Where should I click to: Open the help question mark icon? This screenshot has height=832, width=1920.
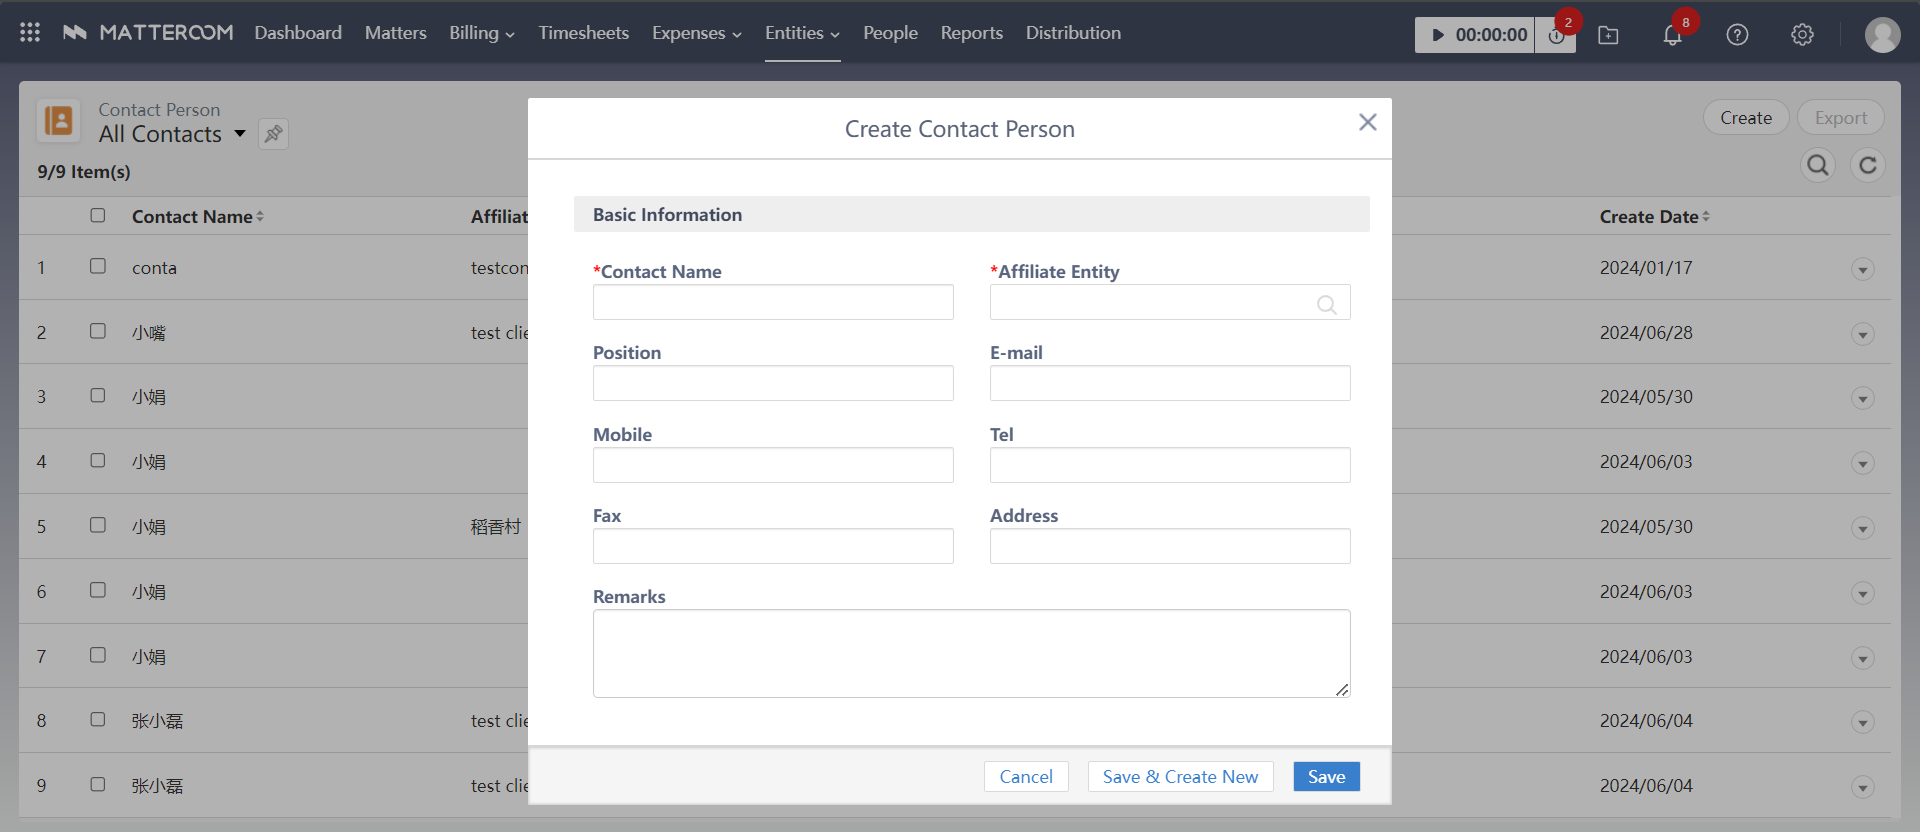(1737, 35)
